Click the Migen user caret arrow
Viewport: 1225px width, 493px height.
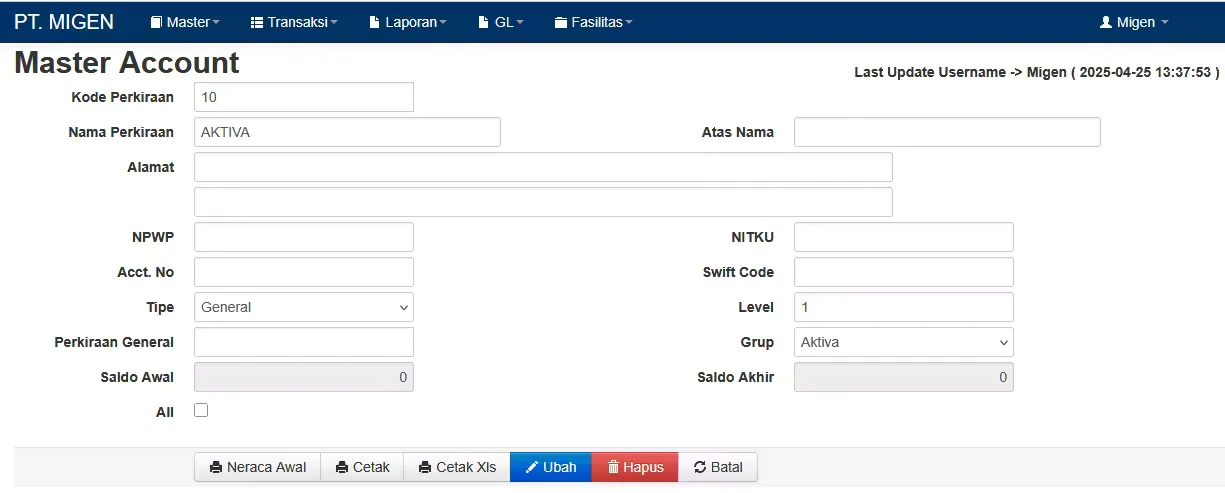click(1164, 23)
